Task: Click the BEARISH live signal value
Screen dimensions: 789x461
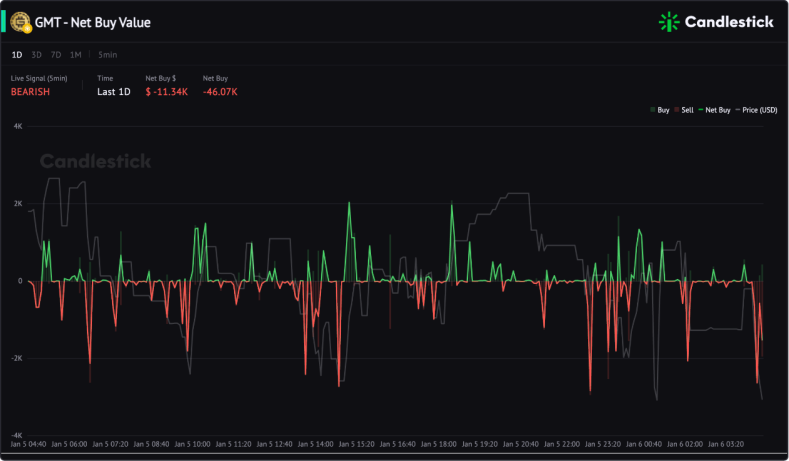Action: coord(30,92)
